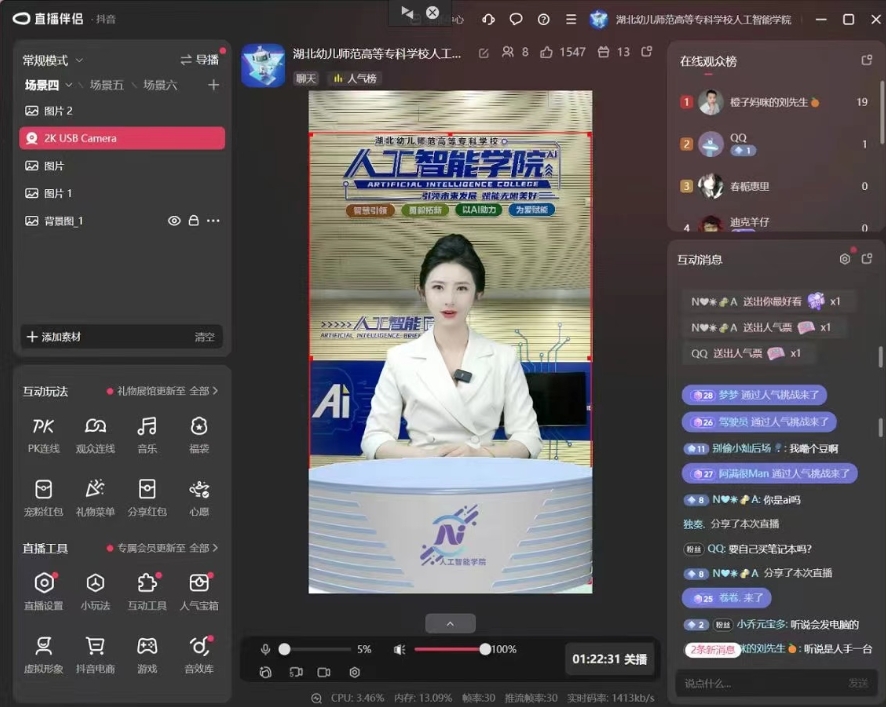Adjust speaker volume slider at 100%
This screenshot has width=886, height=707.
click(x=485, y=649)
